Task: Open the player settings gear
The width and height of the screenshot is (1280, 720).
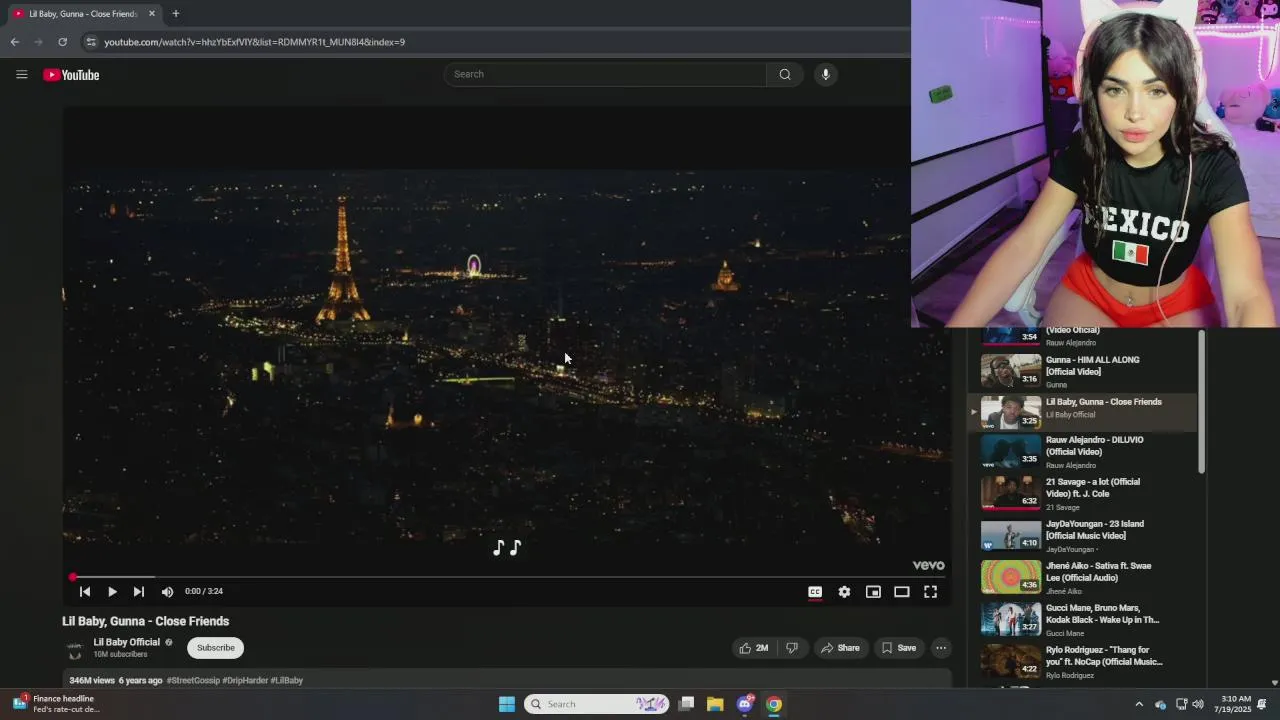Action: (844, 592)
